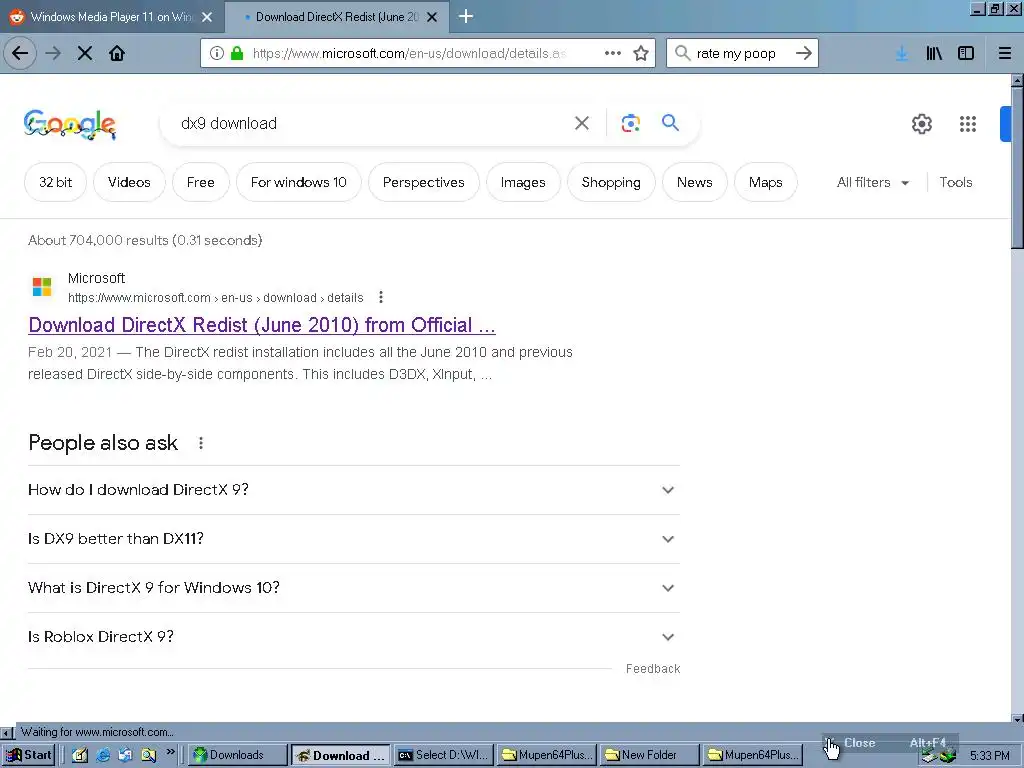The height and width of the screenshot is (768, 1024).
Task: Click the Microsoft logo favicon in the result
Action: tap(42, 286)
